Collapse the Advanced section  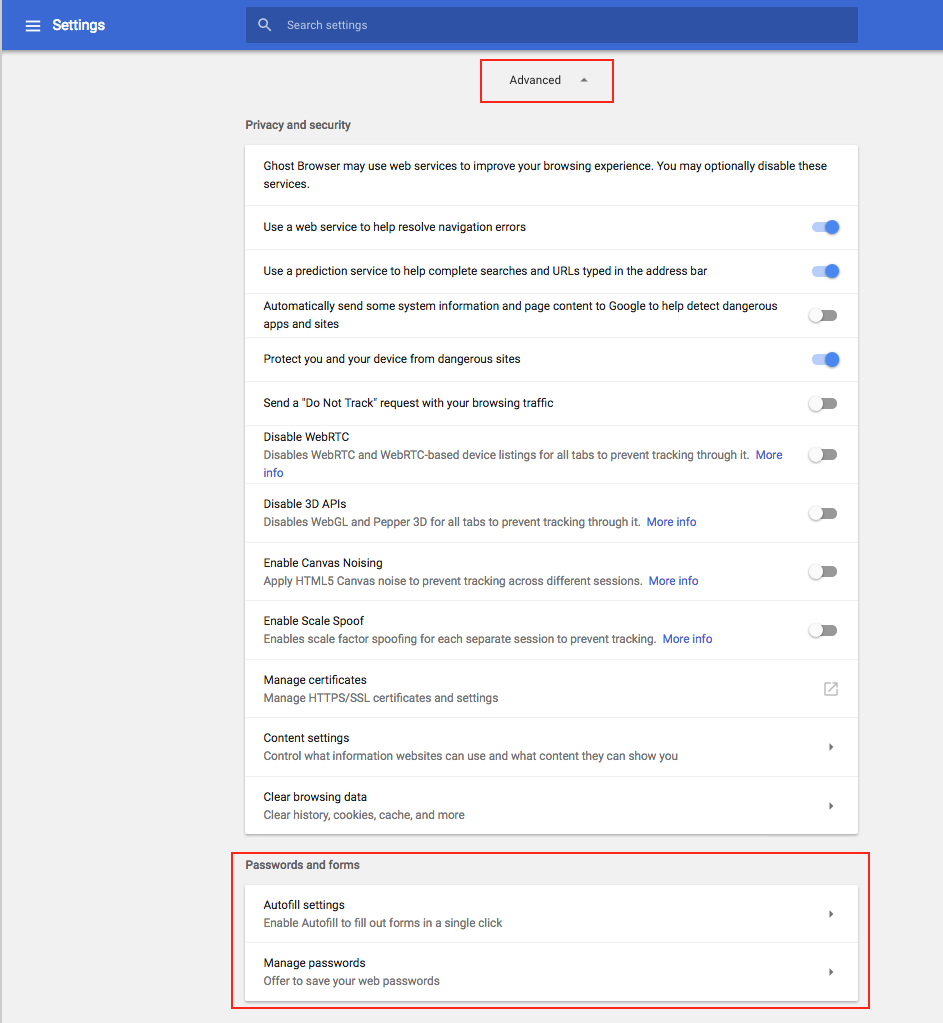coord(547,80)
